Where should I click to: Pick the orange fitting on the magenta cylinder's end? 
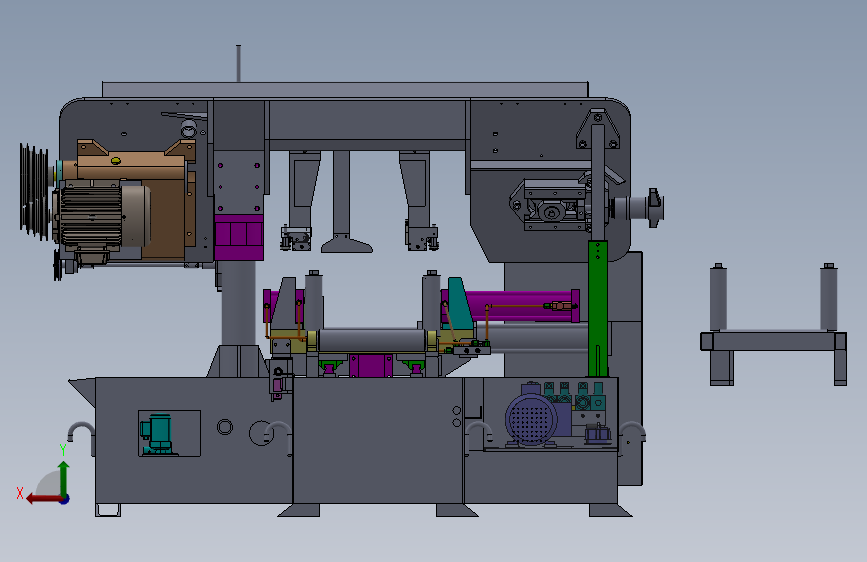pyautogui.click(x=560, y=305)
